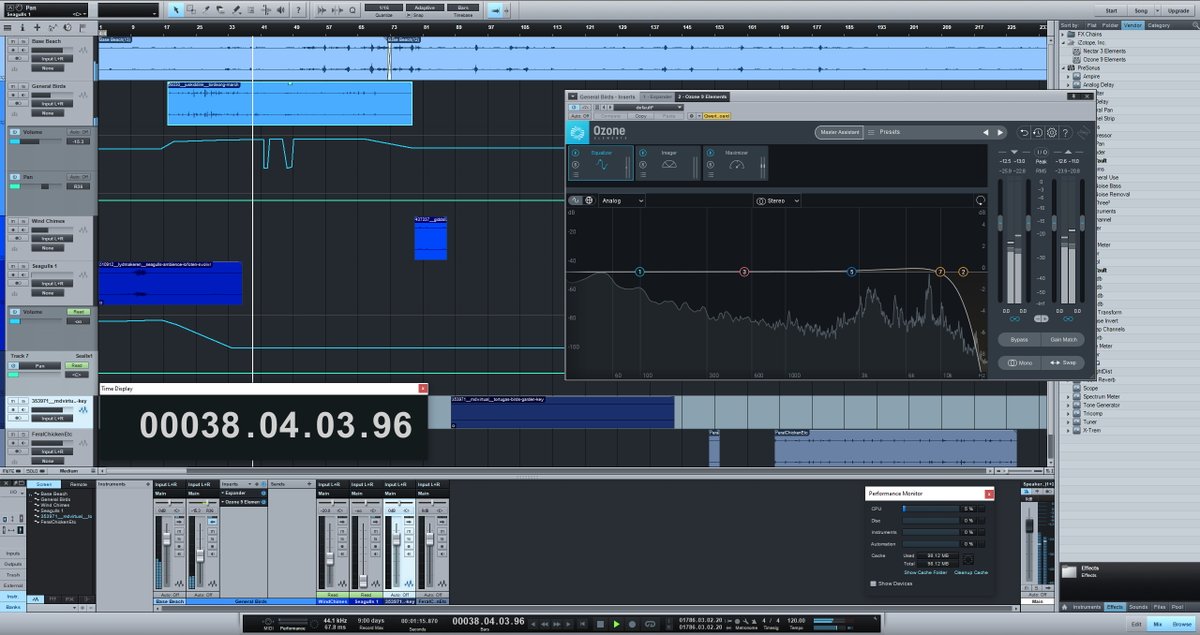Click the Swap channels button in Ozone

(x=1063, y=362)
